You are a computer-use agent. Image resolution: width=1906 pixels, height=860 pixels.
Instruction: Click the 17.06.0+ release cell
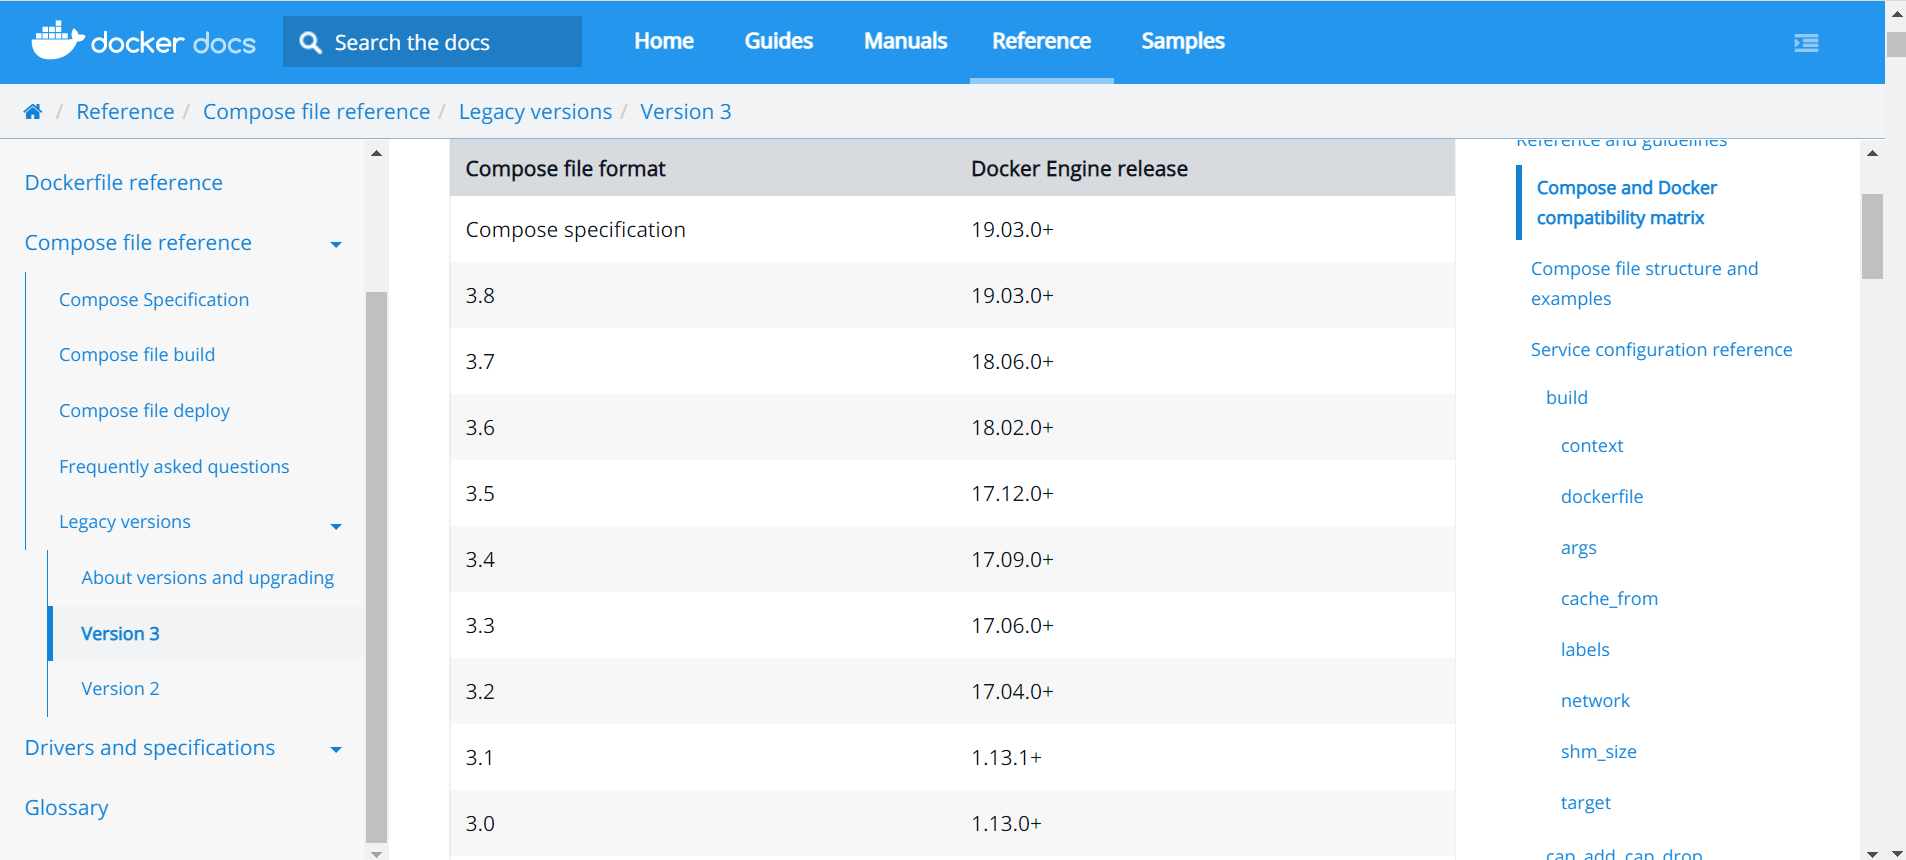click(x=1012, y=625)
